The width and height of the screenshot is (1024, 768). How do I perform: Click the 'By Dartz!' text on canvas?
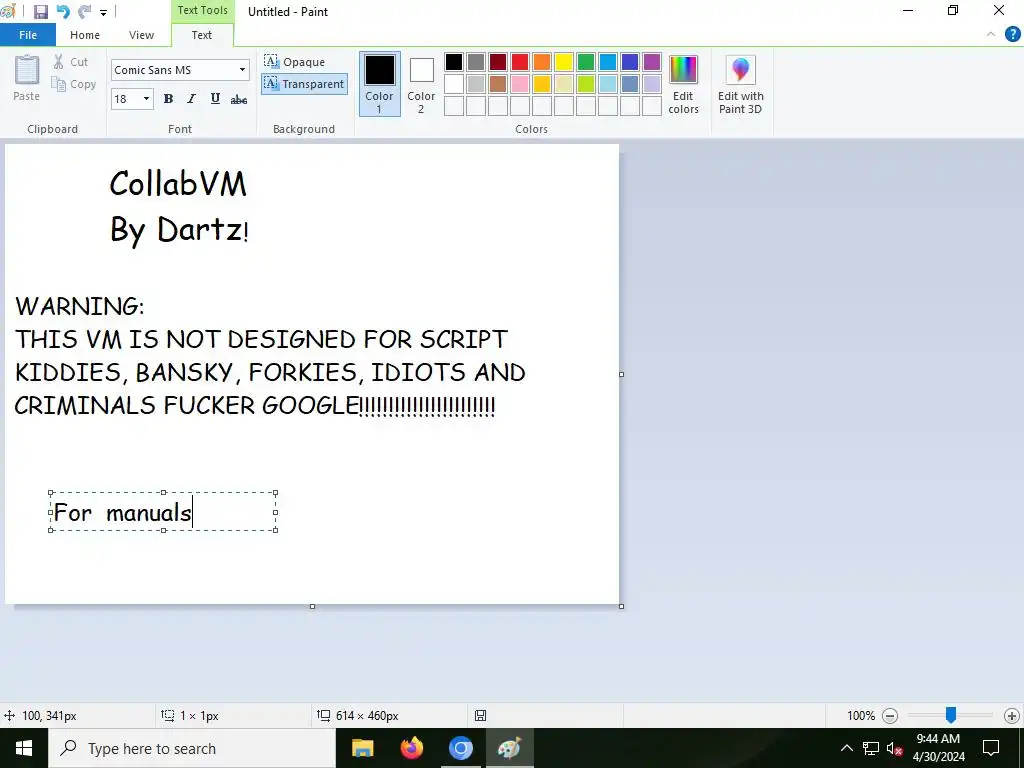tap(179, 231)
